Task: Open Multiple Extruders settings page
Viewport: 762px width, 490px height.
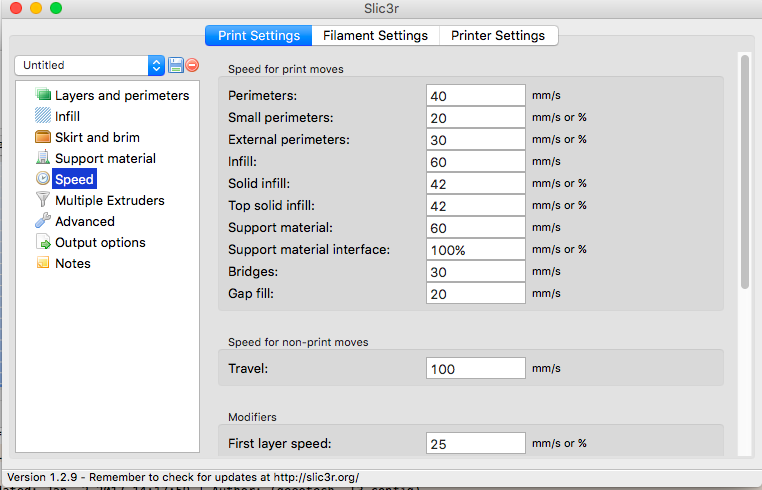Action: click(110, 200)
